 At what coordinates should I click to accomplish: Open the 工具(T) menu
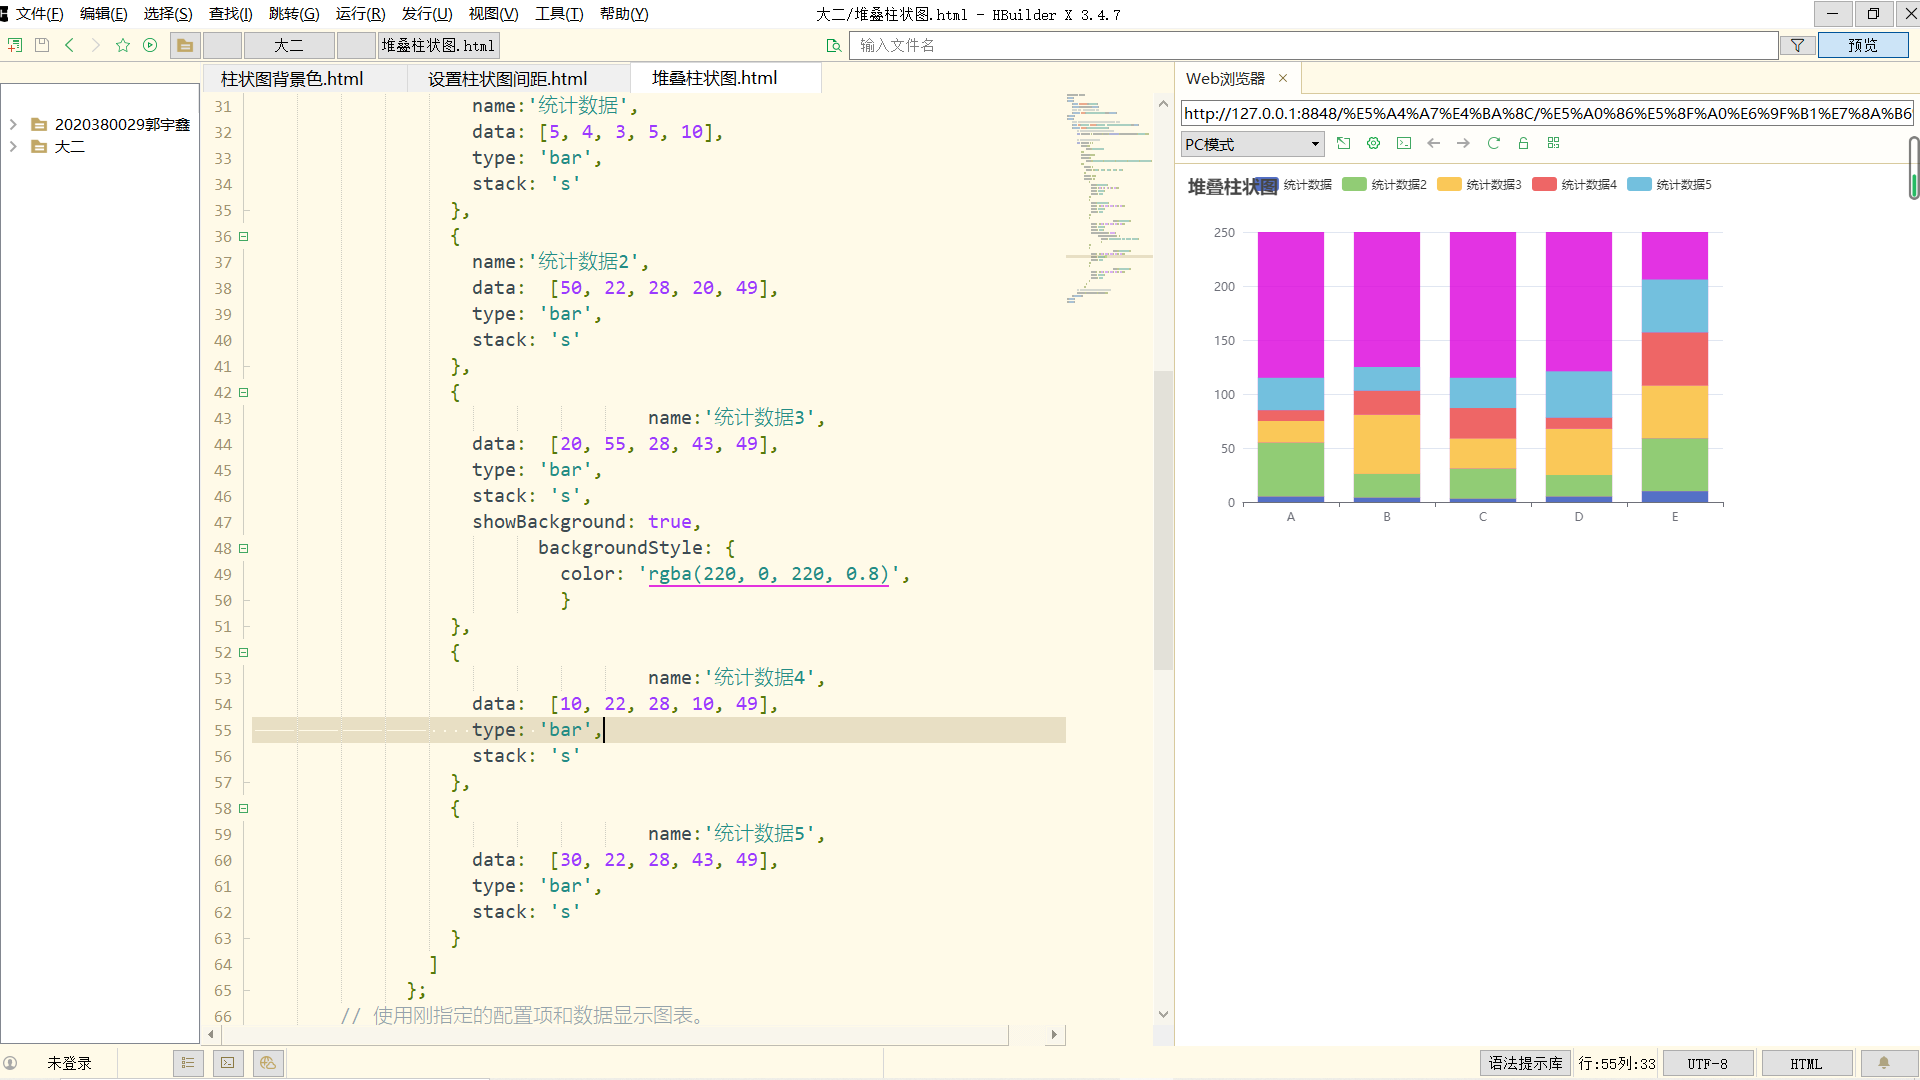tap(559, 14)
